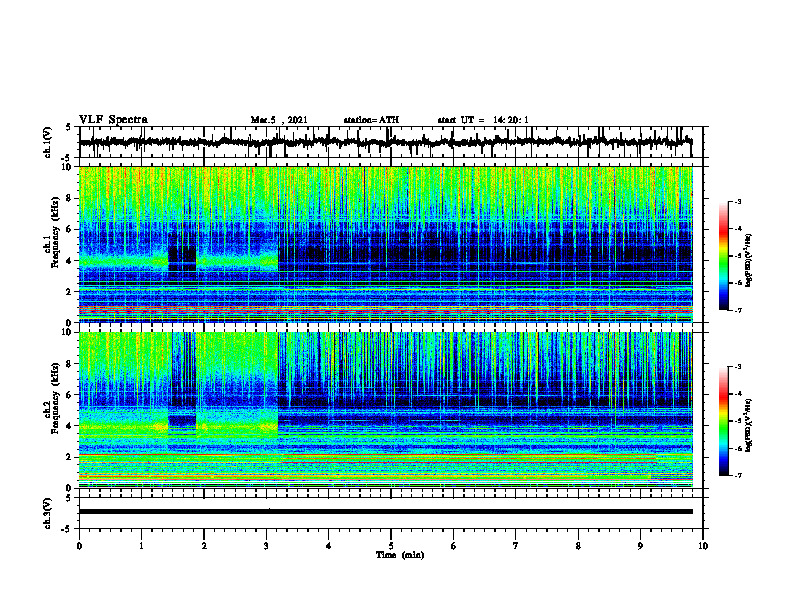Click the ch.1 "Frequency (kHz)" axis label
Screen dimensions: 792x612
(x=56, y=232)
